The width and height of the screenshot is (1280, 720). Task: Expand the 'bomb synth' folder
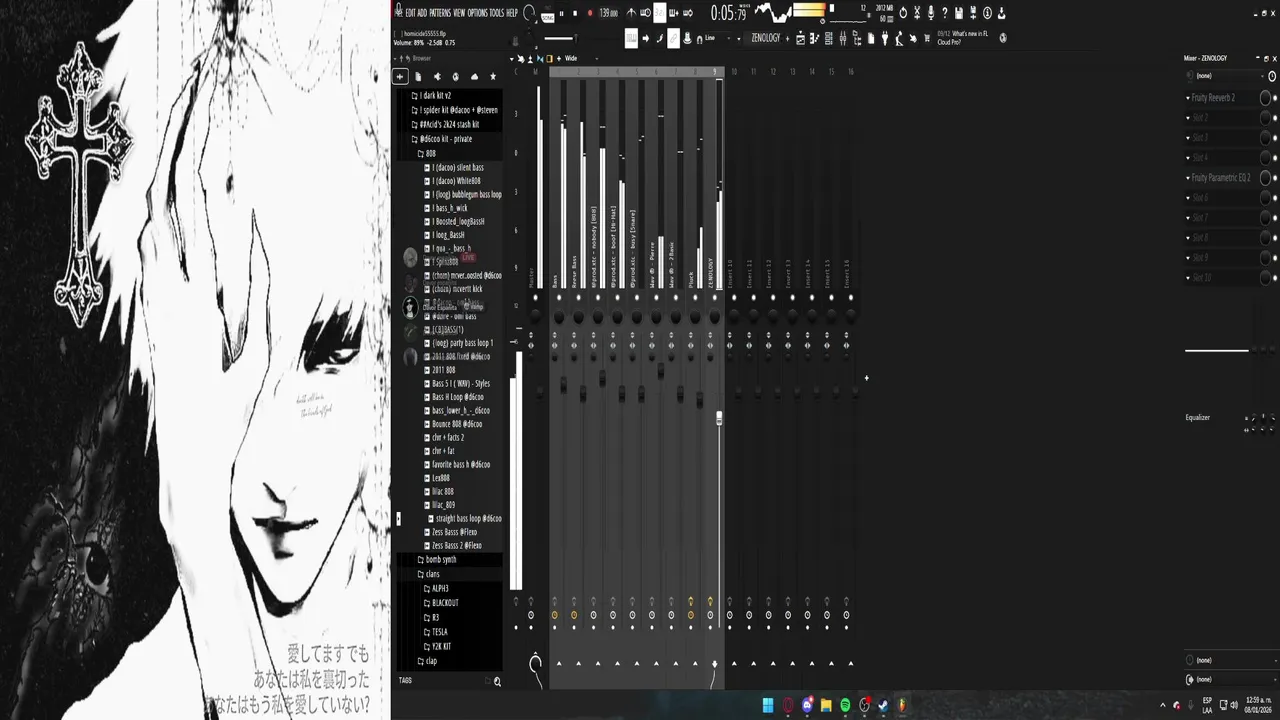437,560
